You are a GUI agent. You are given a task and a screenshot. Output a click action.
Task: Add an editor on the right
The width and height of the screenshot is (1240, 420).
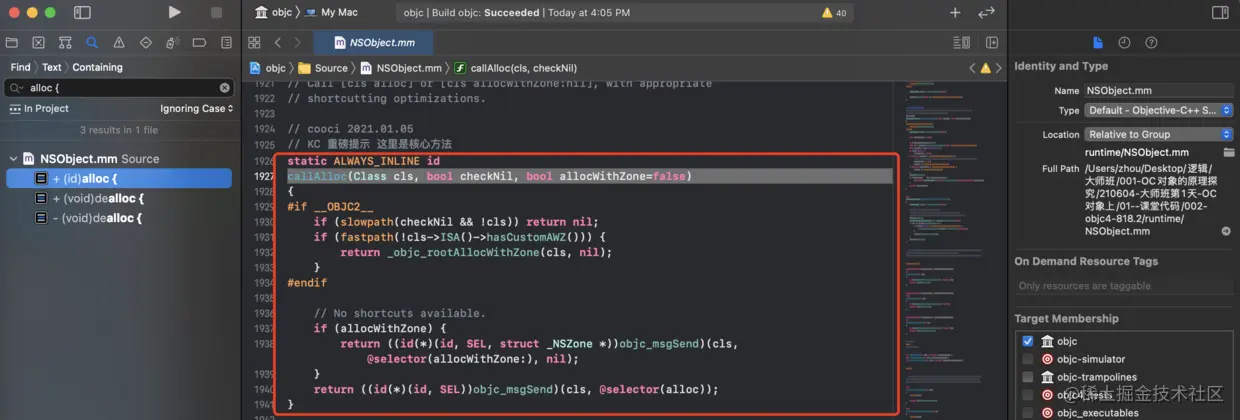point(992,43)
